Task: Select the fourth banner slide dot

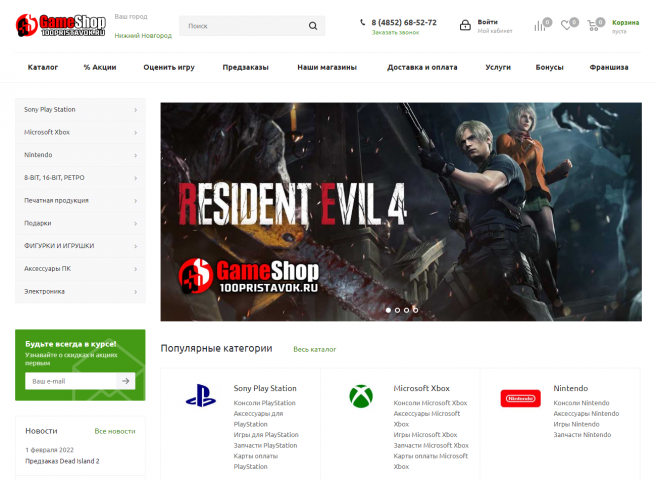Action: (415, 310)
